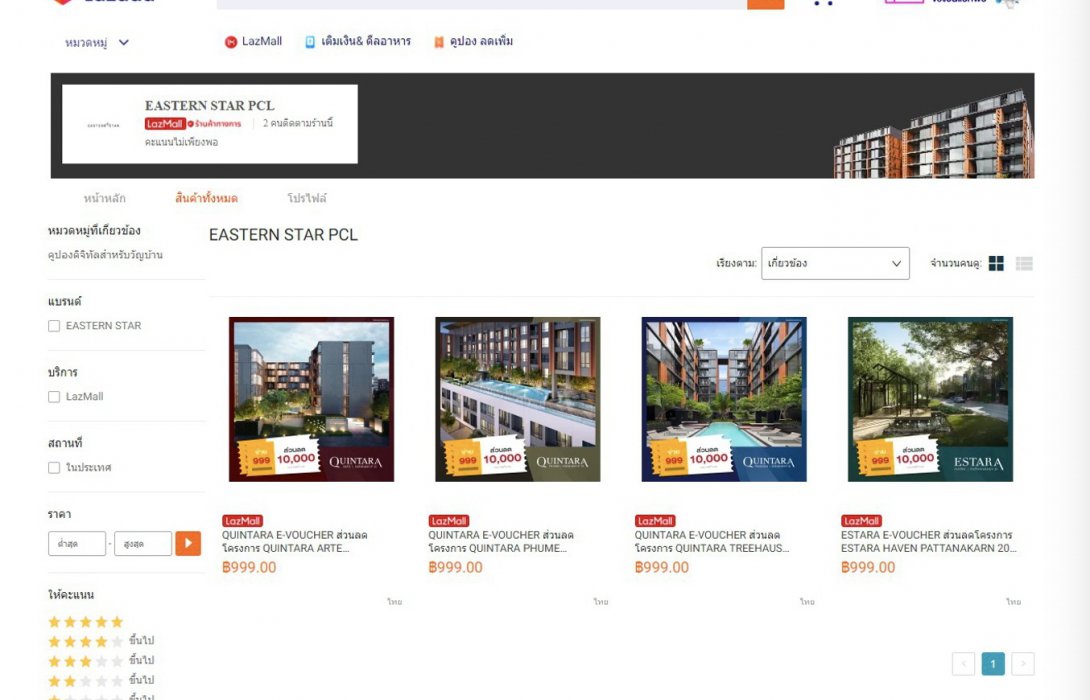Switch to list view layout
Viewport: 1090px width, 700px height.
click(x=1024, y=263)
